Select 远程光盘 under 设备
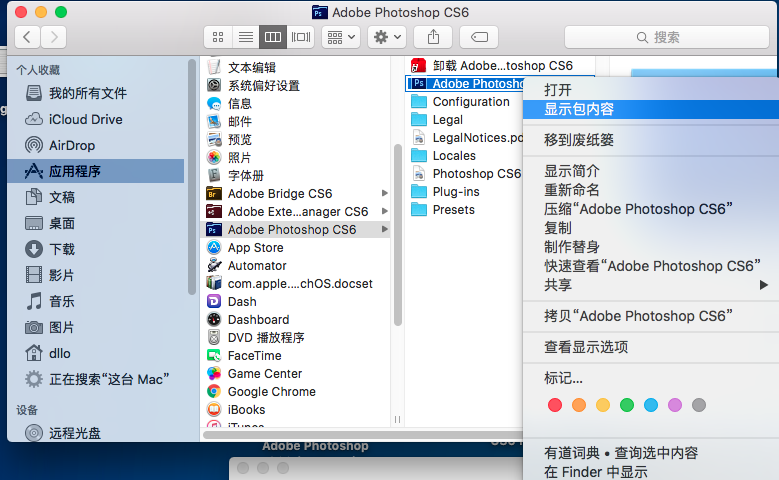 (x=95, y=433)
